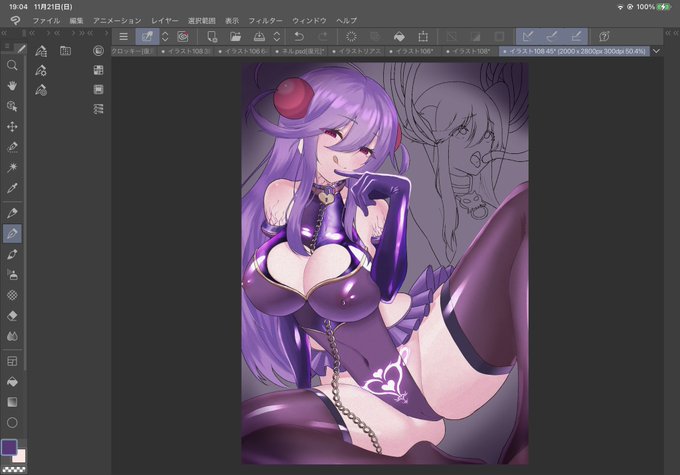680x475 pixels.
Task: Select the Auto select magic wand
Action: (x=12, y=167)
